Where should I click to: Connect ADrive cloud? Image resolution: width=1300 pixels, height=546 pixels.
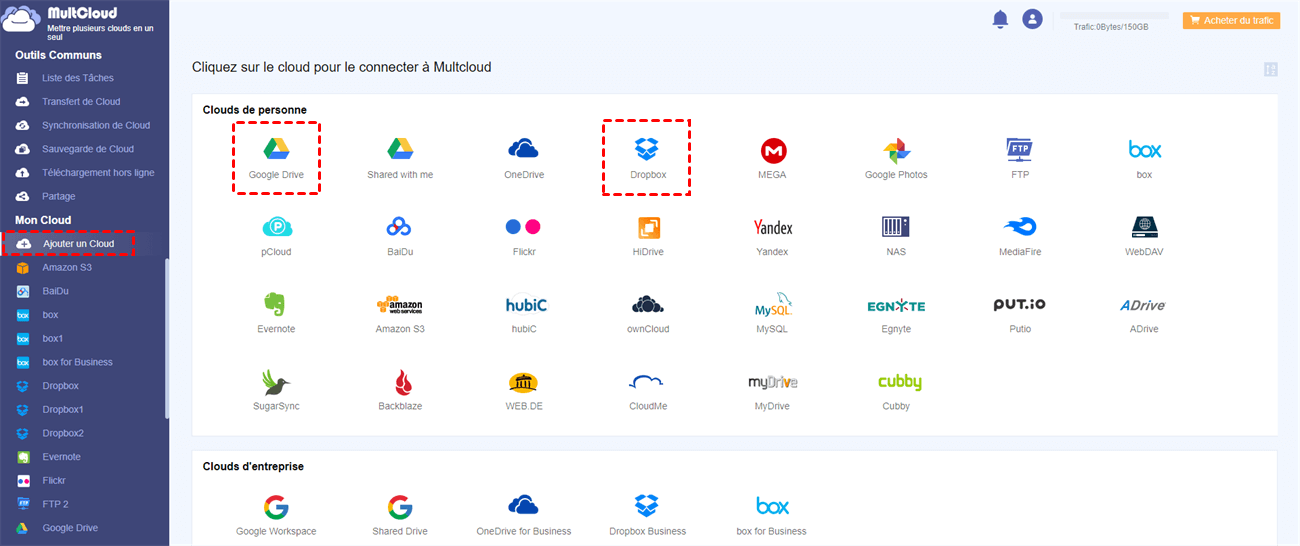click(1144, 305)
